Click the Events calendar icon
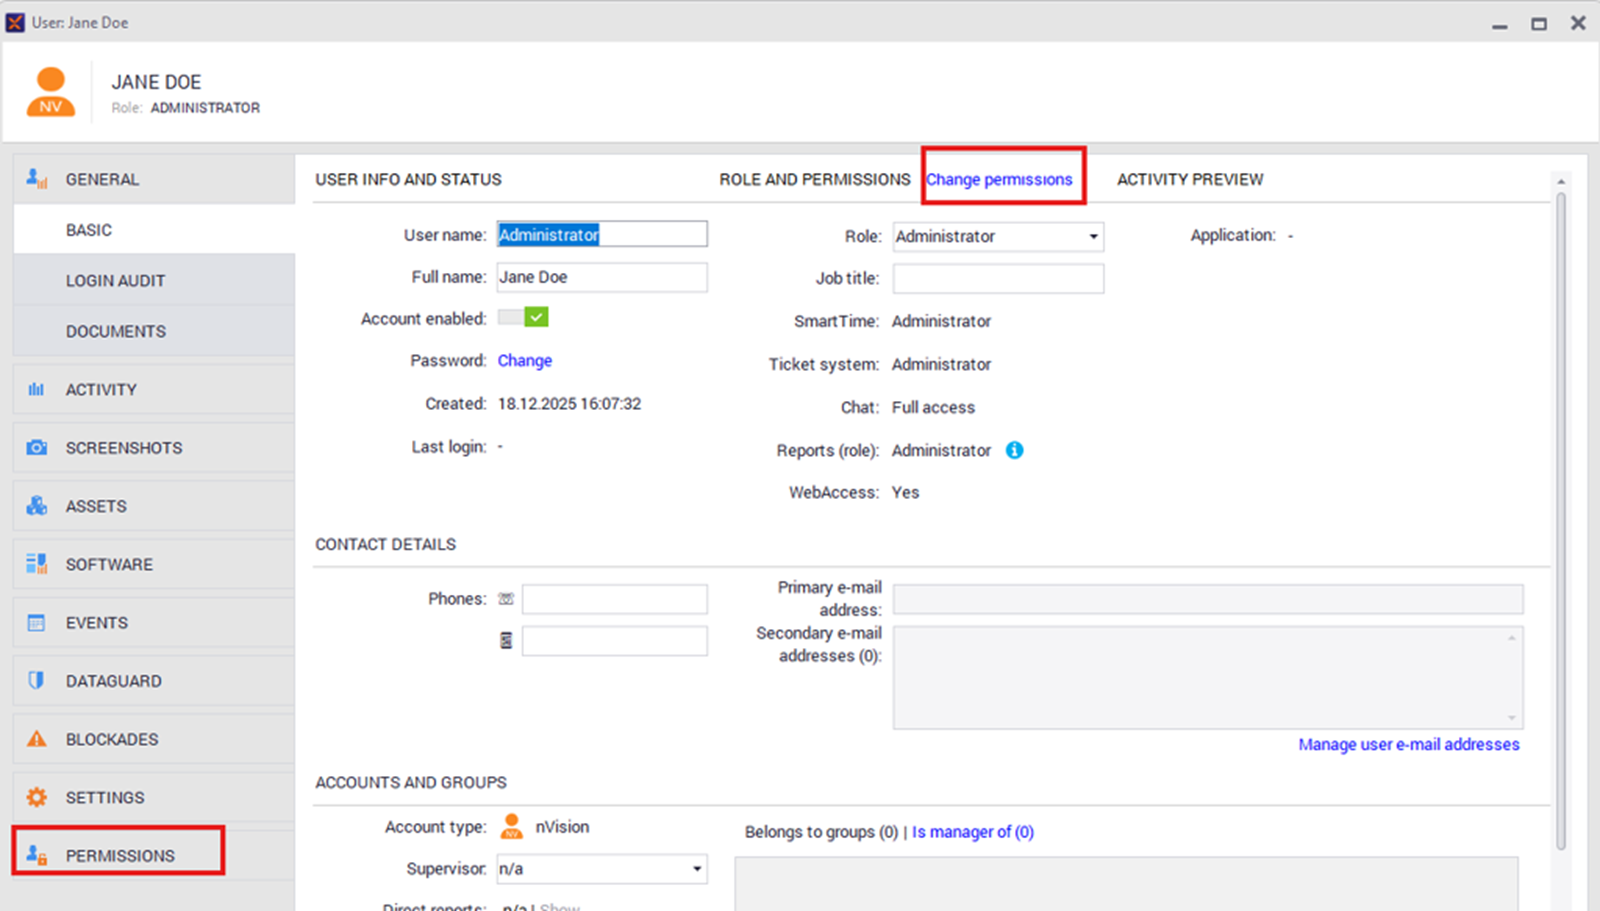1600x911 pixels. [37, 623]
